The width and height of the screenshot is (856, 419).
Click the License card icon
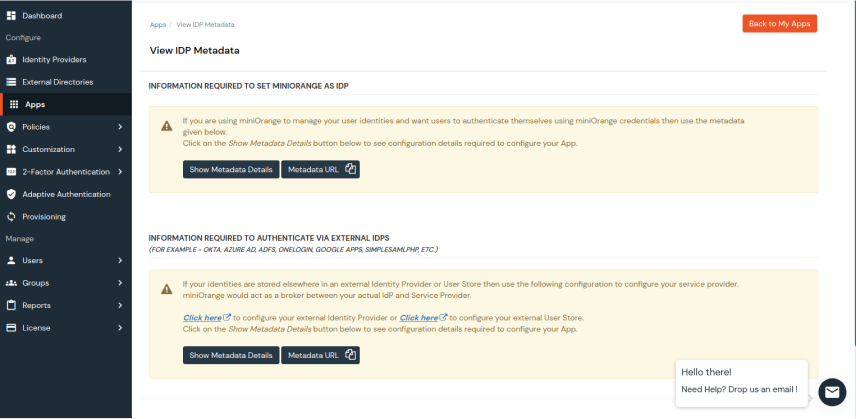[11, 328]
